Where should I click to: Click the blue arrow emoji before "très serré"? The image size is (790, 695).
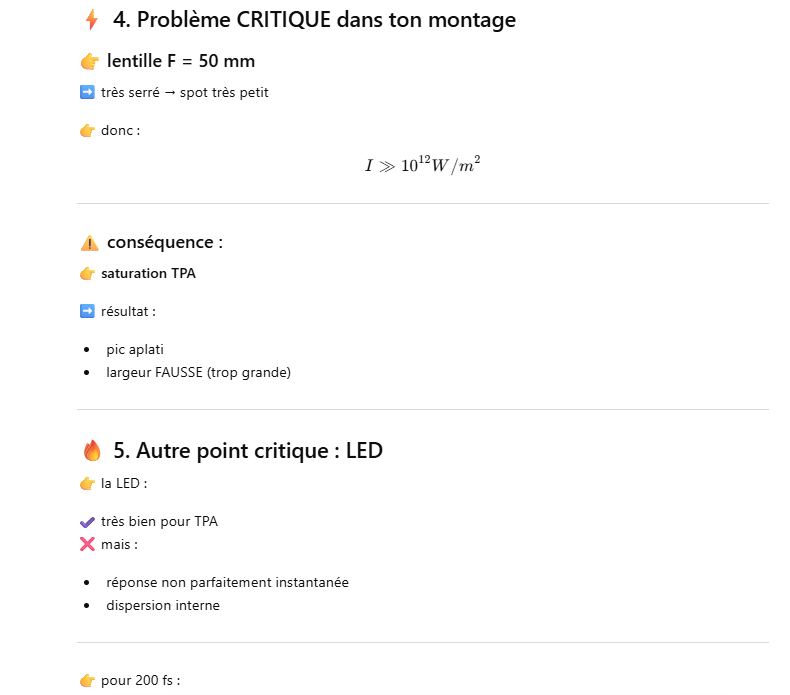pyautogui.click(x=87, y=93)
